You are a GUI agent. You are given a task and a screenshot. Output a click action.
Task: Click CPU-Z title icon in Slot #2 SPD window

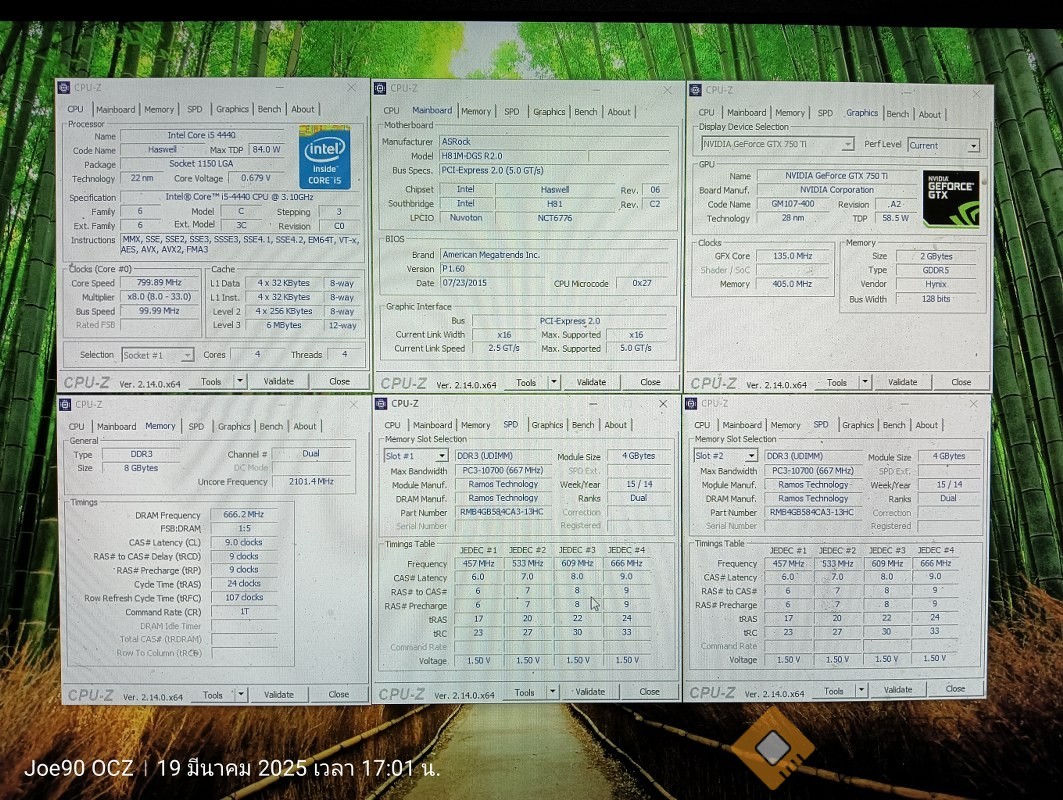(693, 403)
